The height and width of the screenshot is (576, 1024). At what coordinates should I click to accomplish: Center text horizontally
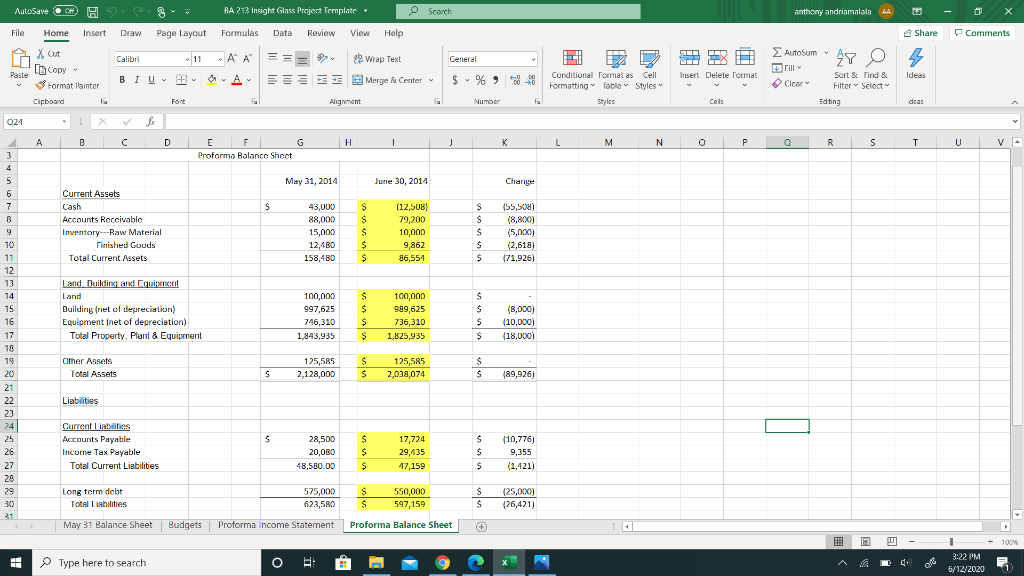pyautogui.click(x=287, y=80)
